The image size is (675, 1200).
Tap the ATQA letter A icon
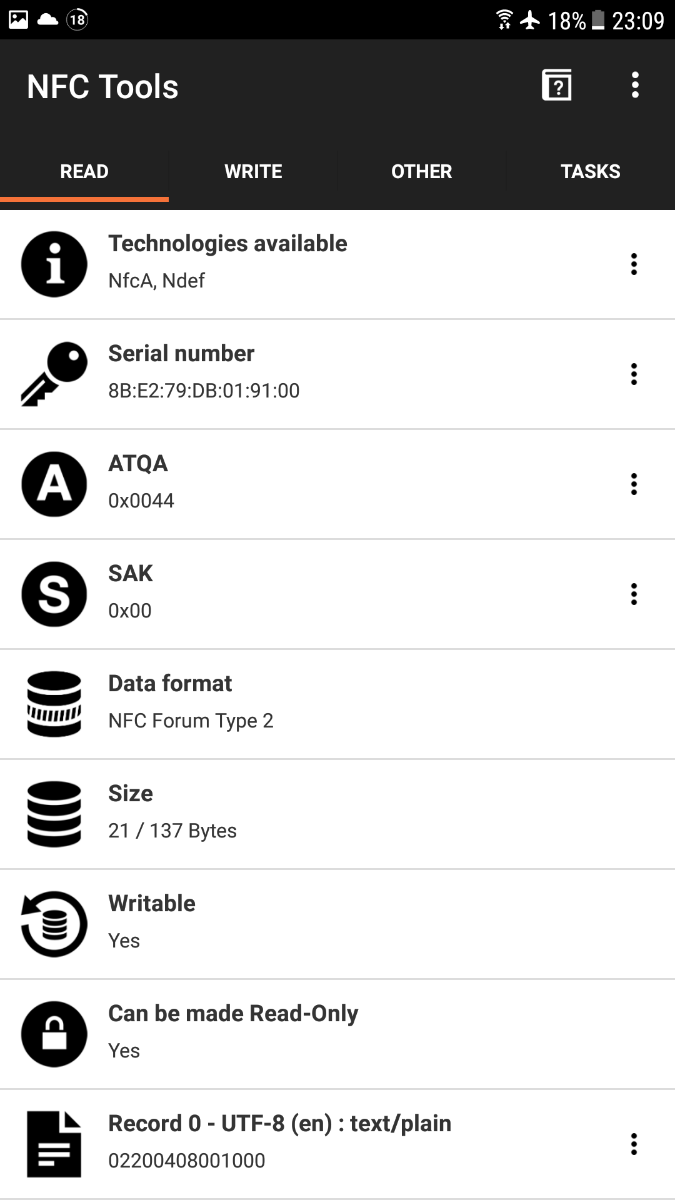(x=54, y=484)
